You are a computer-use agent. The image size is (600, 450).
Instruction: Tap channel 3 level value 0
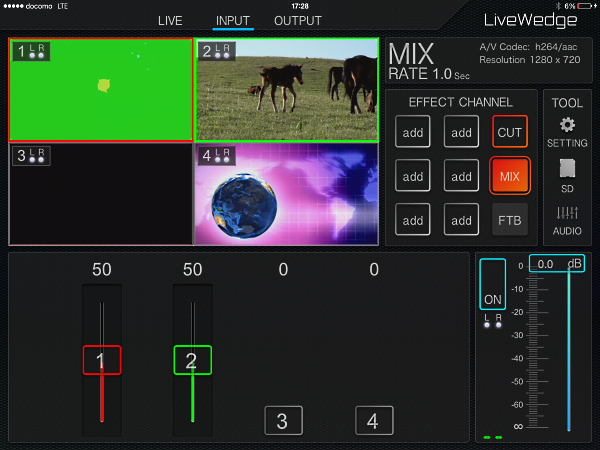(283, 269)
